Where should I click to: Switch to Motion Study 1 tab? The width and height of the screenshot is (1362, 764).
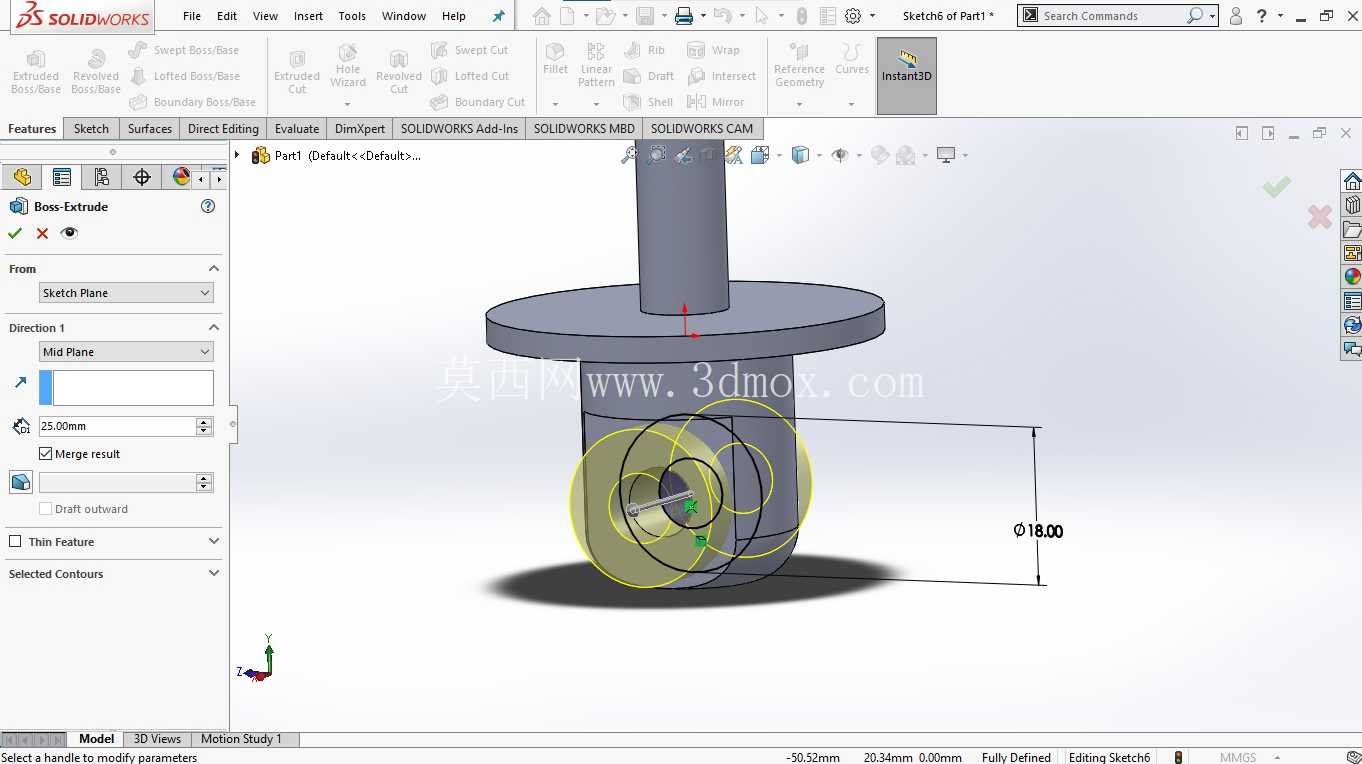pyautogui.click(x=241, y=739)
